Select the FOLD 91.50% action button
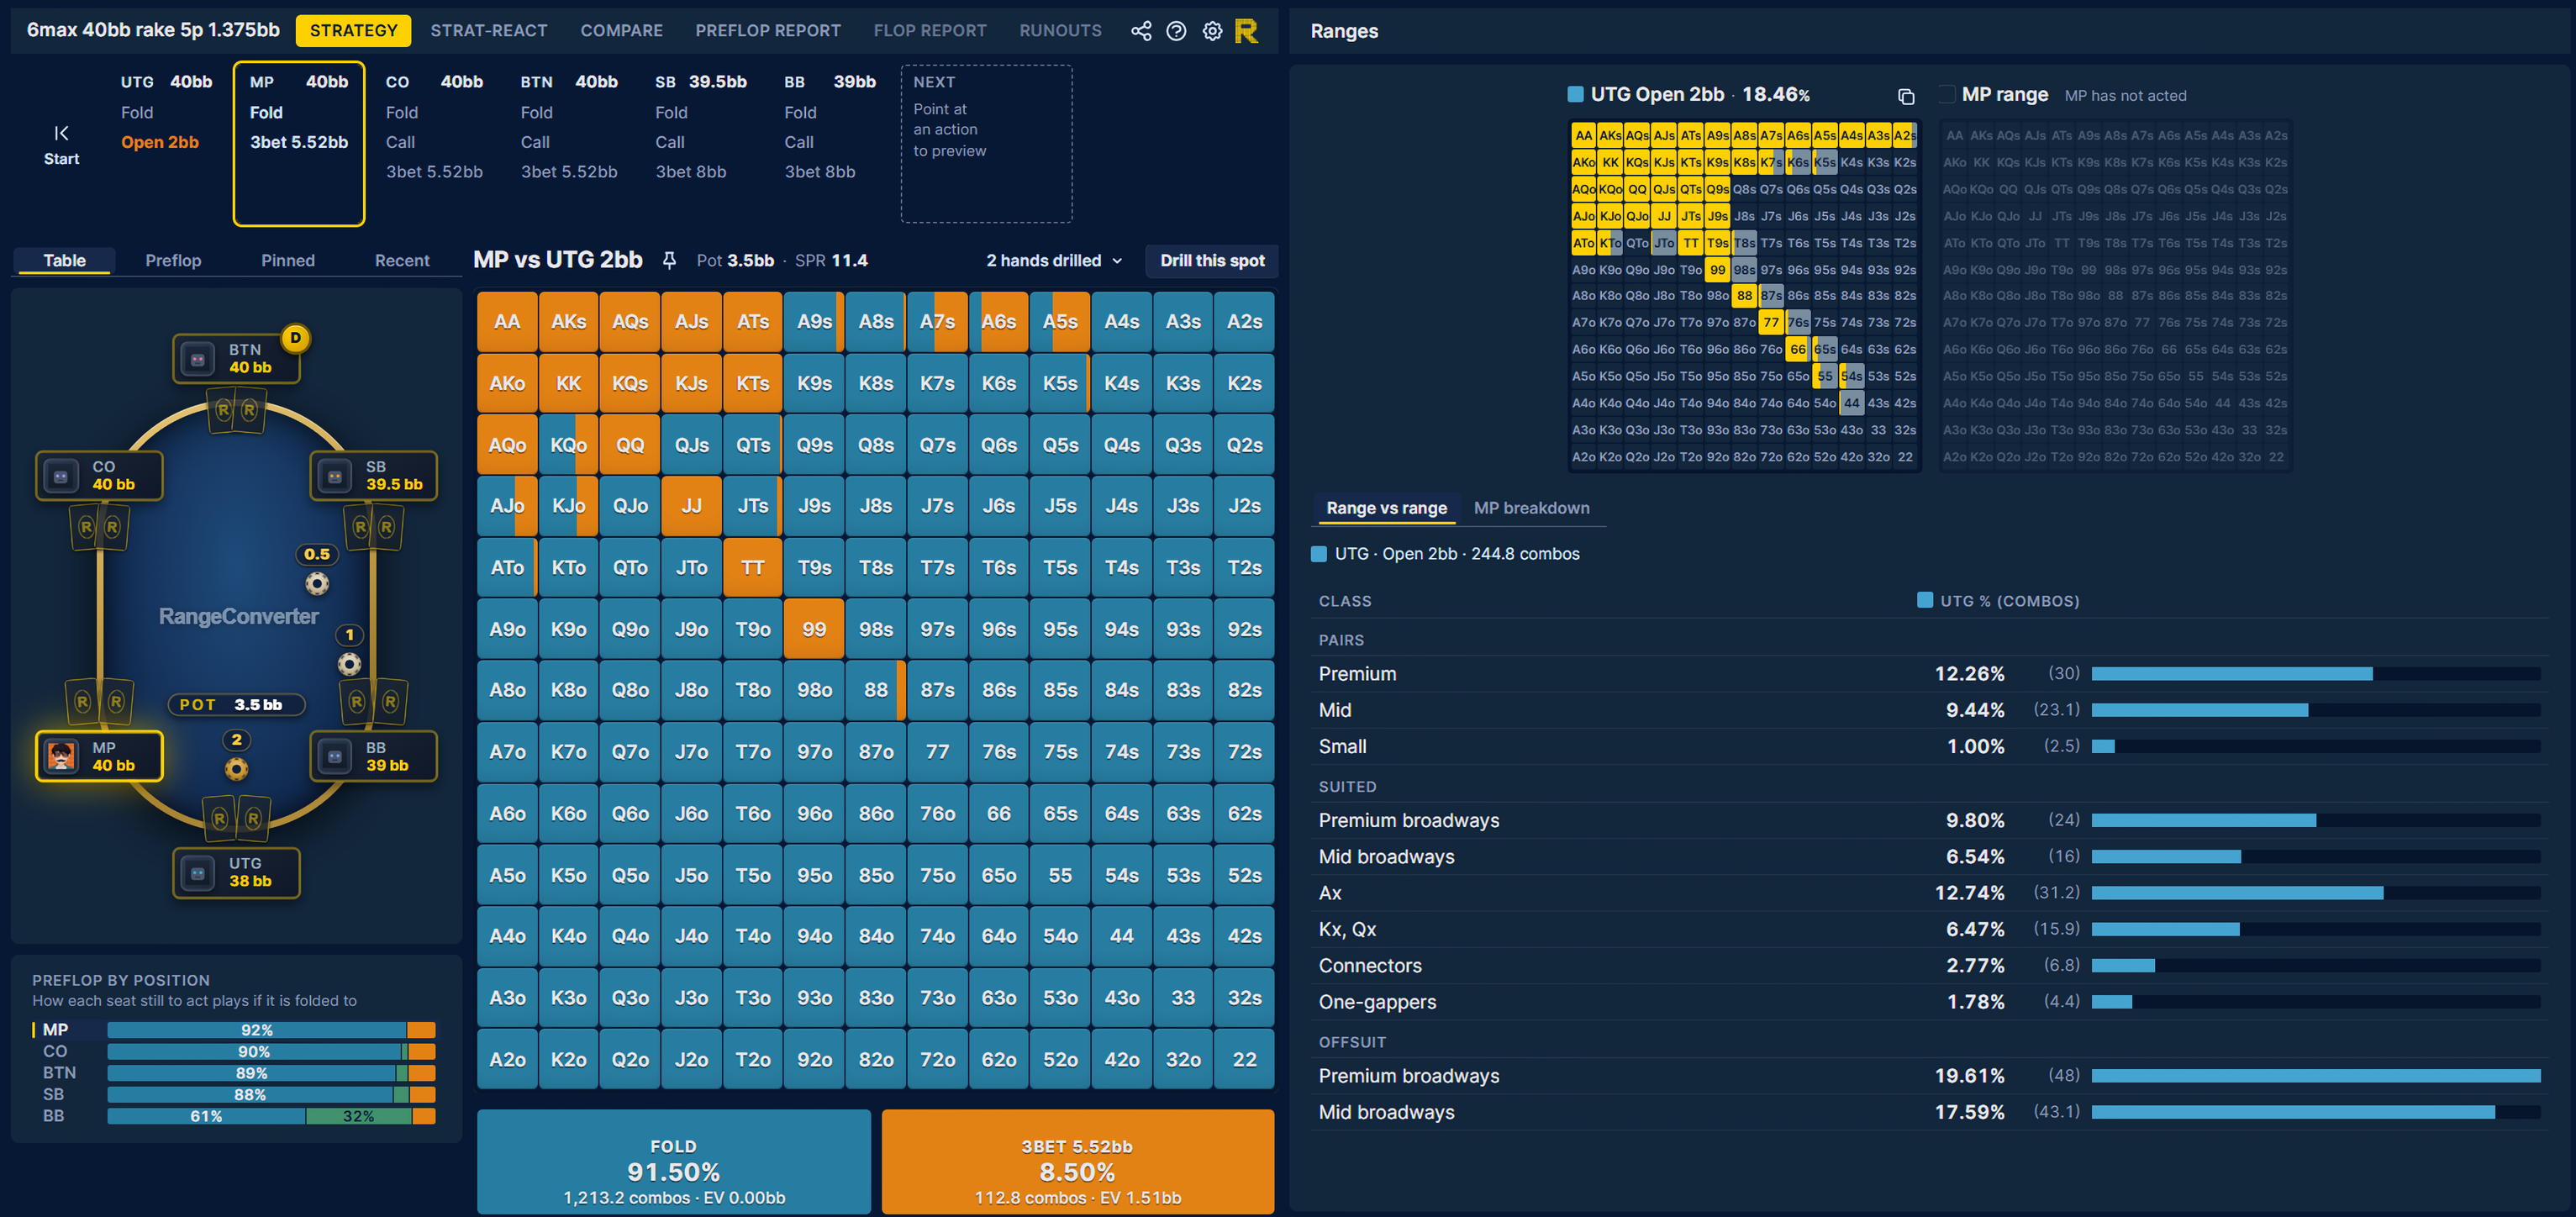This screenshot has height=1217, width=2576. tap(673, 1161)
